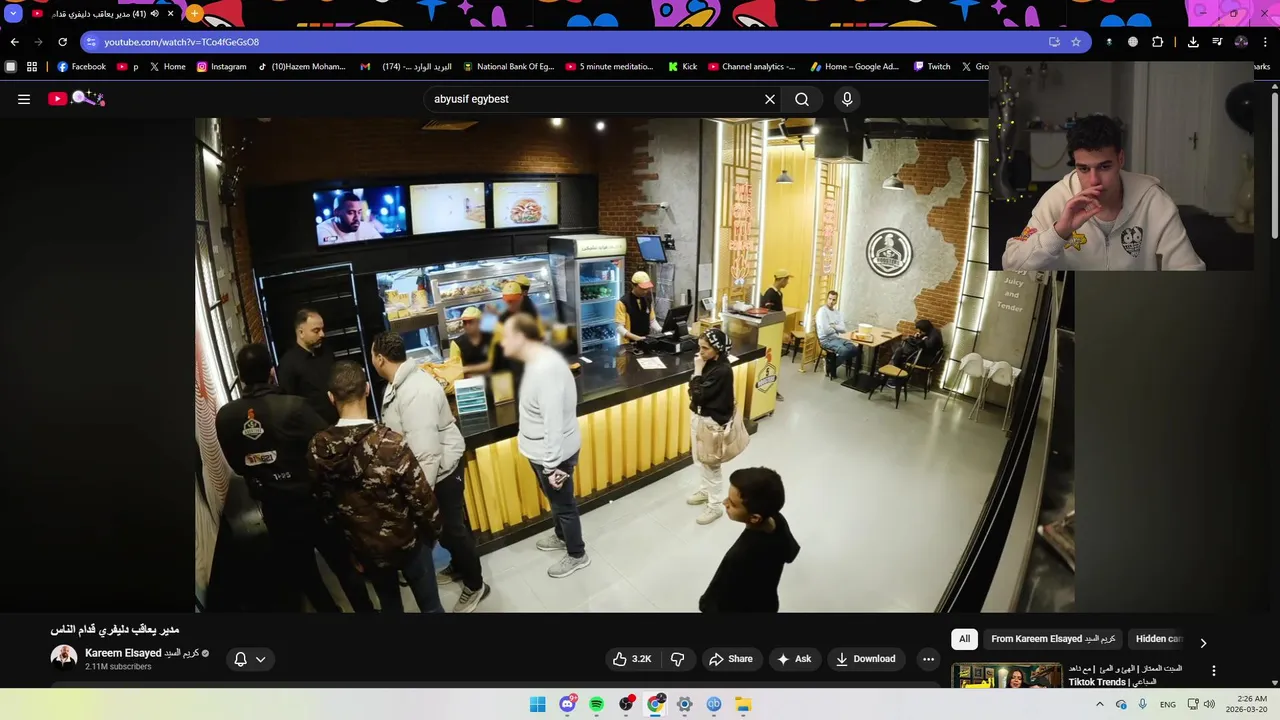This screenshot has width=1280, height=720.
Task: Close the YouTube video tab
Action: point(171,14)
